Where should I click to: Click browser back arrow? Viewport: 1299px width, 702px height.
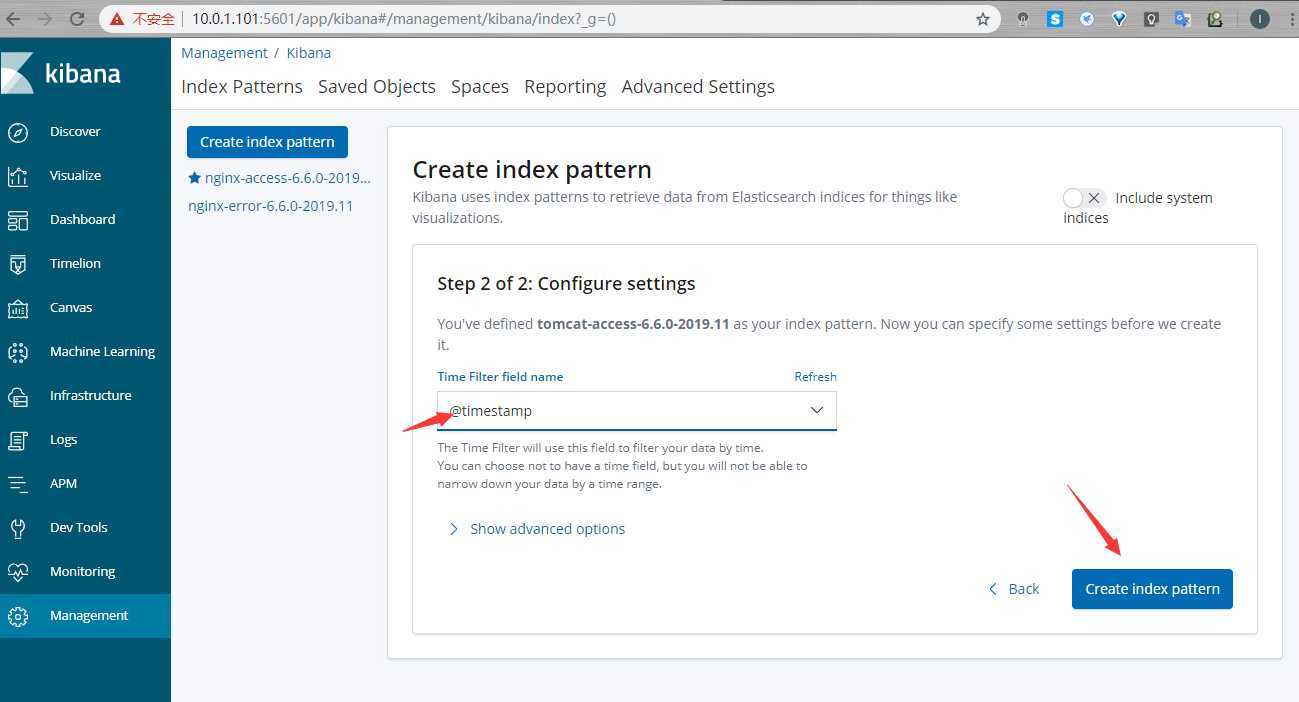click(14, 19)
